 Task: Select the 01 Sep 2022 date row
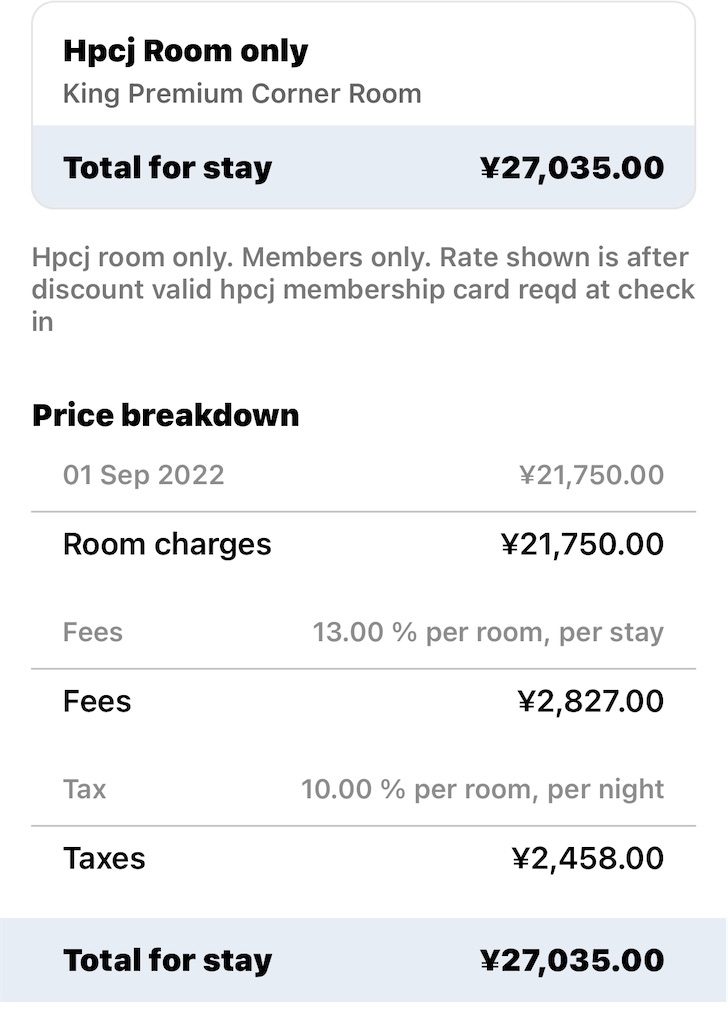coord(364,475)
